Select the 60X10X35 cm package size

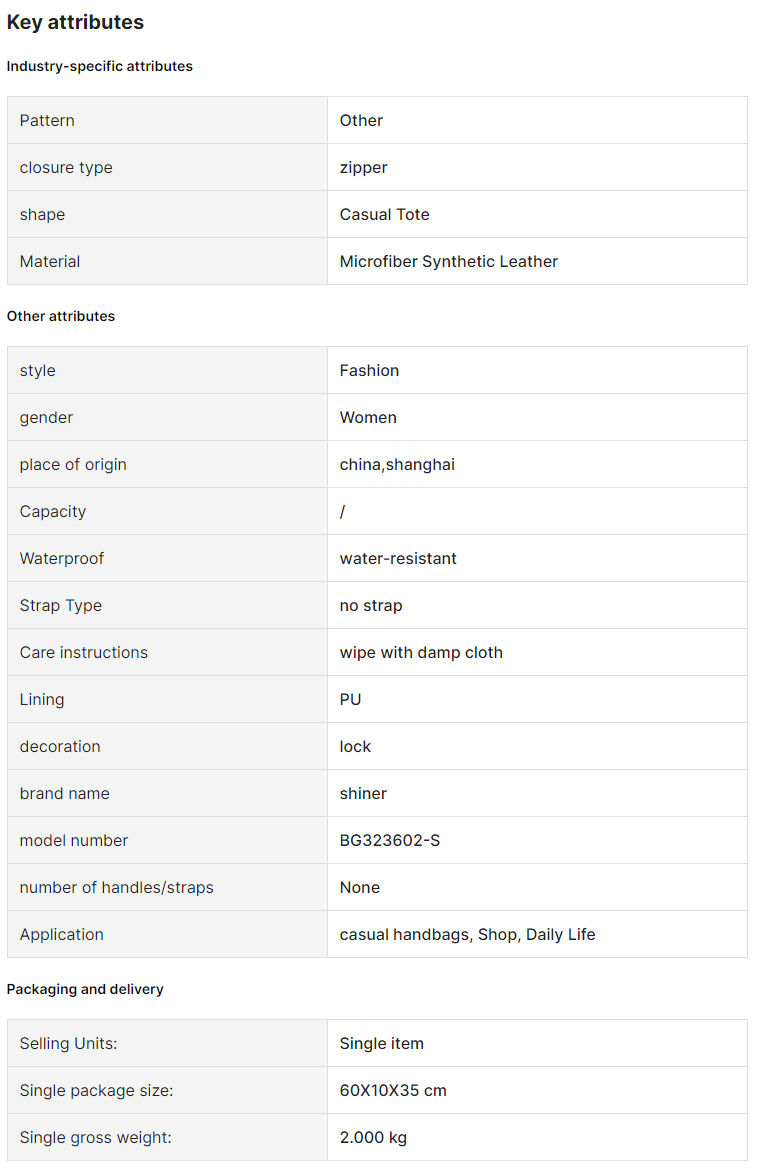coord(392,1090)
